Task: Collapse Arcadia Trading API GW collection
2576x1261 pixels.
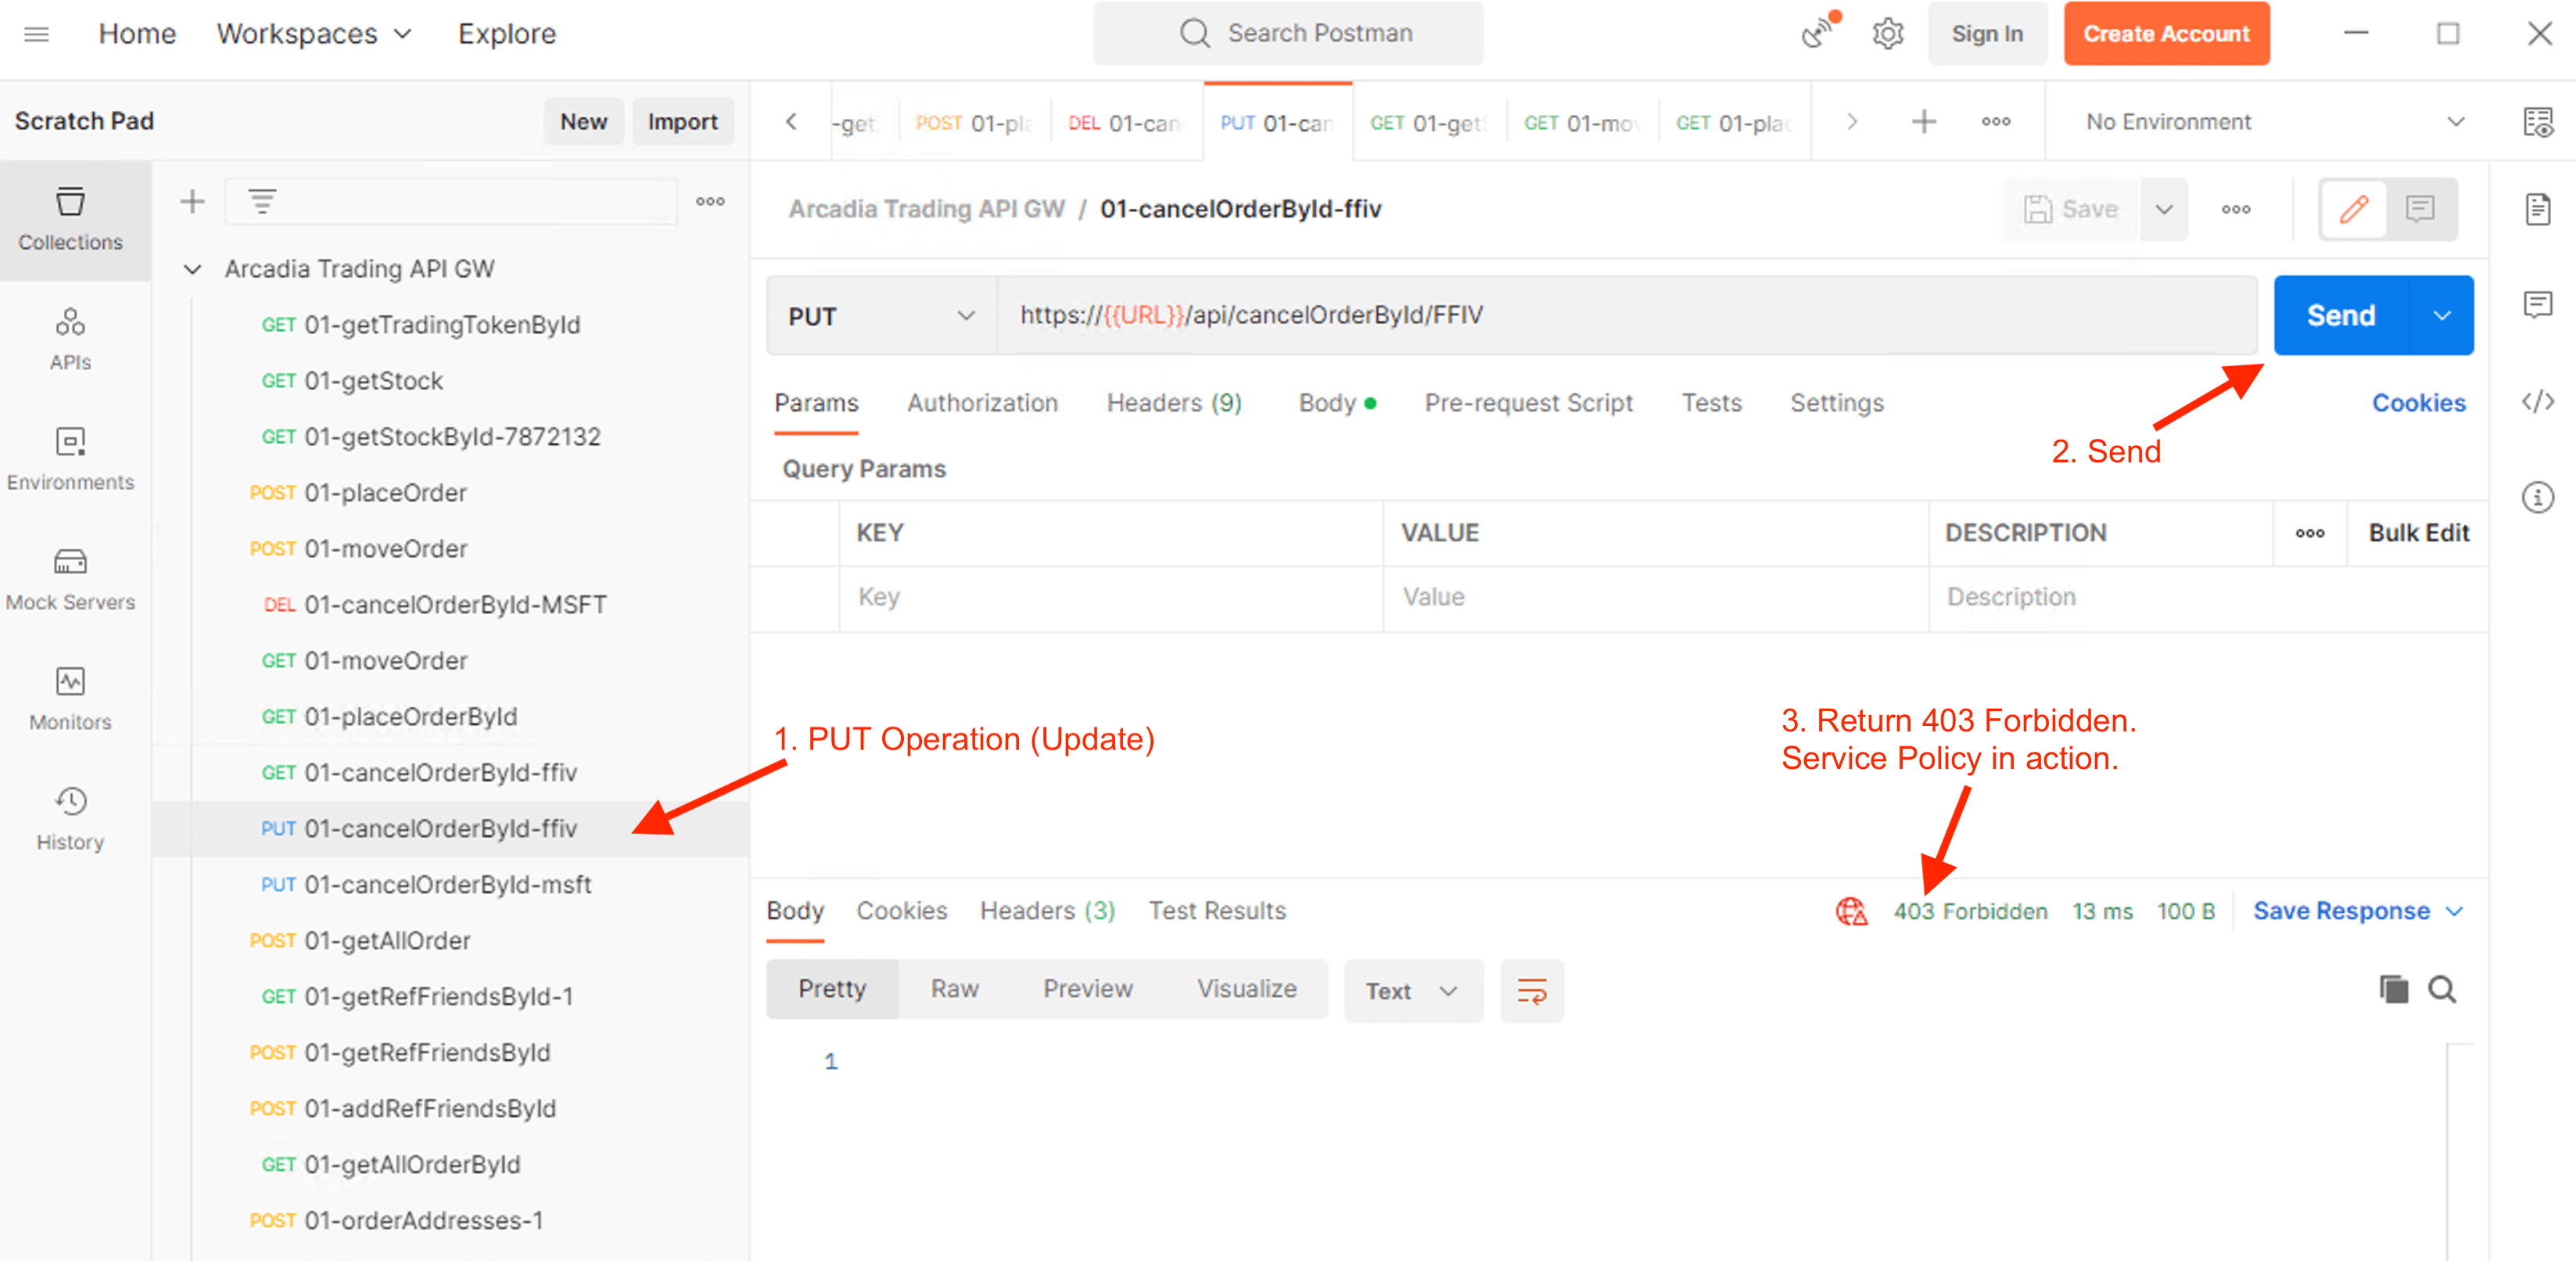Action: (x=193, y=269)
